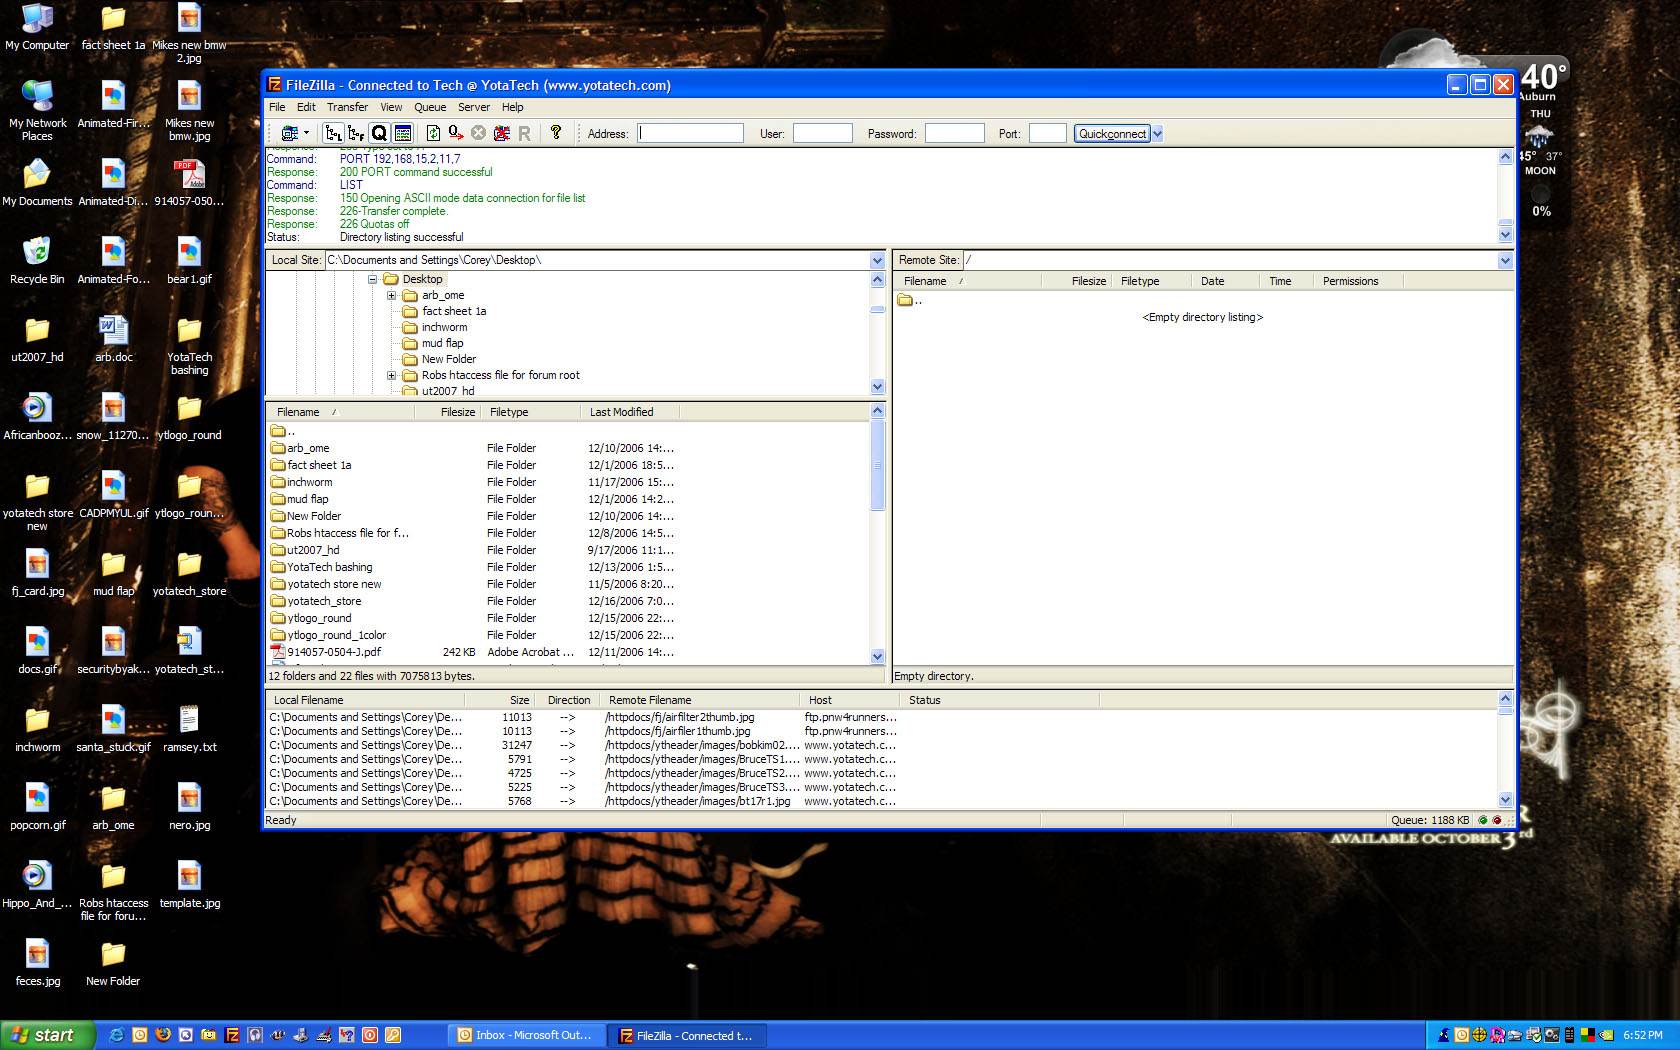This screenshot has width=1680, height=1050.
Task: Launch Firefox from Quick Launch
Action: pos(163,1035)
